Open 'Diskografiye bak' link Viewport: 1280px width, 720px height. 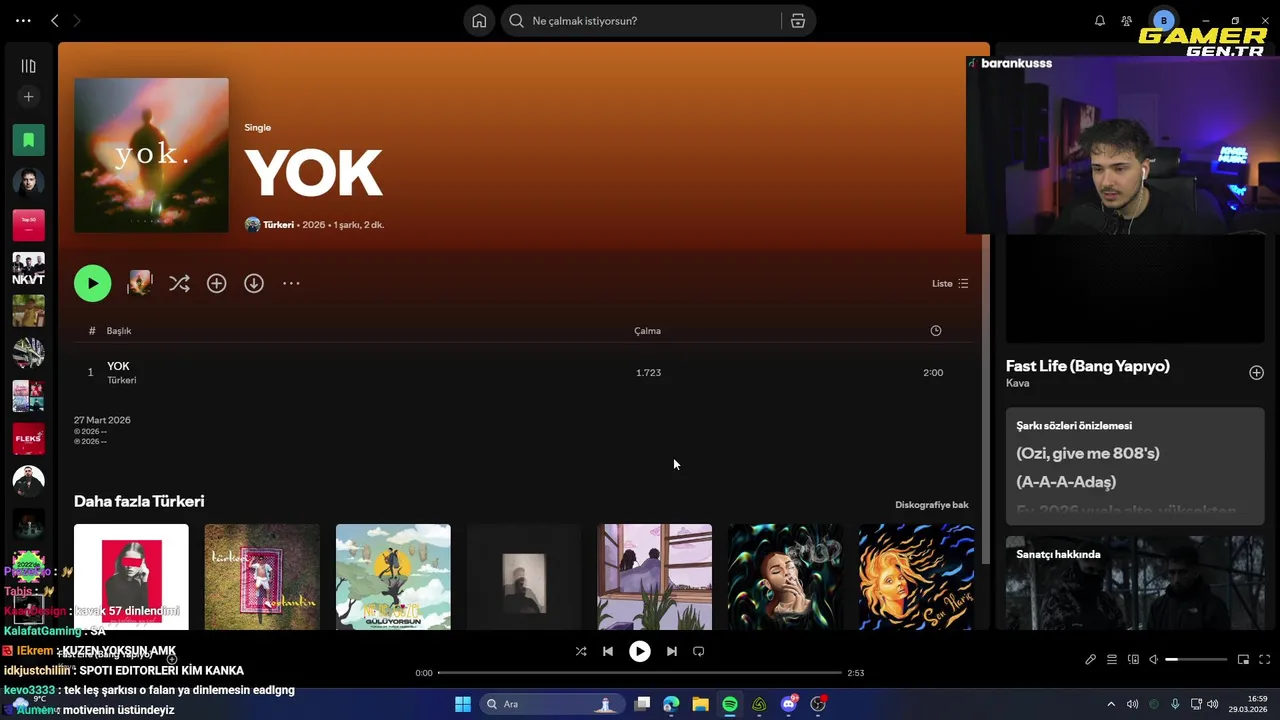pyautogui.click(x=932, y=505)
